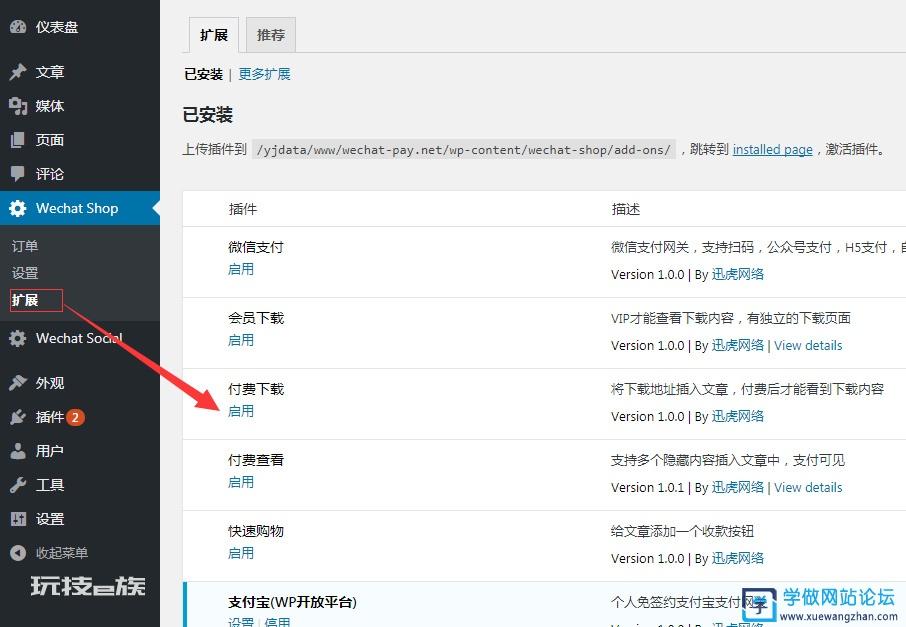The image size is (906, 627).
Task: Click the paintbrush icon beside 外观
Action: click(x=18, y=383)
